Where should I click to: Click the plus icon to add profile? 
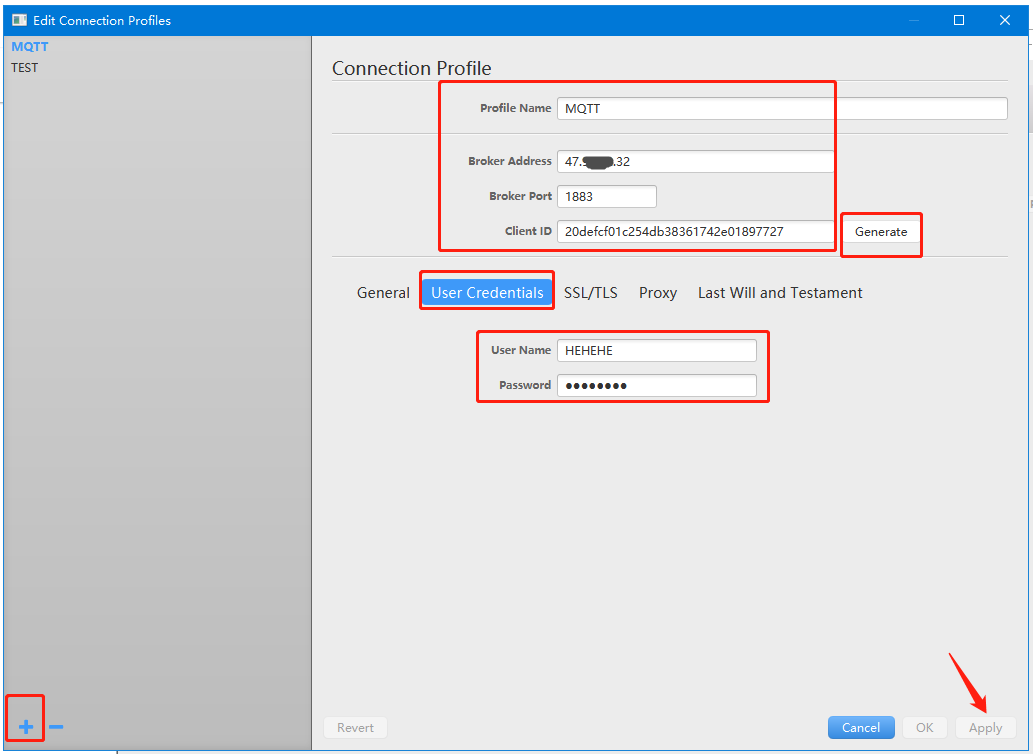coord(26,727)
